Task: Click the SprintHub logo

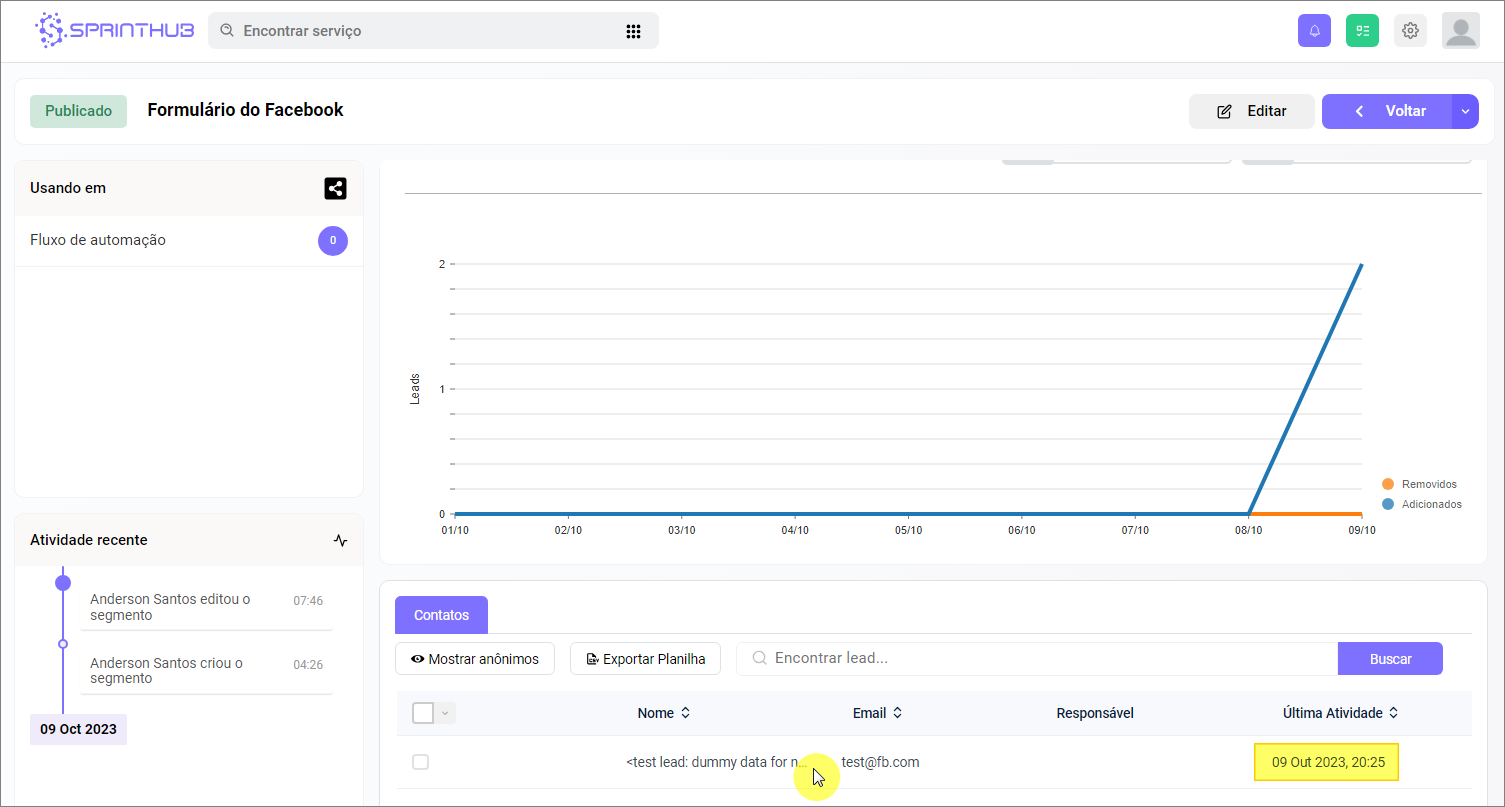Action: click(x=114, y=31)
